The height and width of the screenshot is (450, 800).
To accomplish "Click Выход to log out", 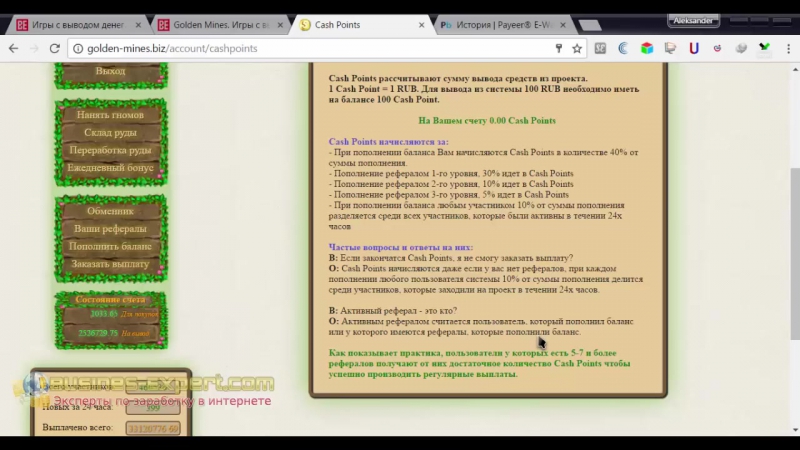I will [x=110, y=71].
